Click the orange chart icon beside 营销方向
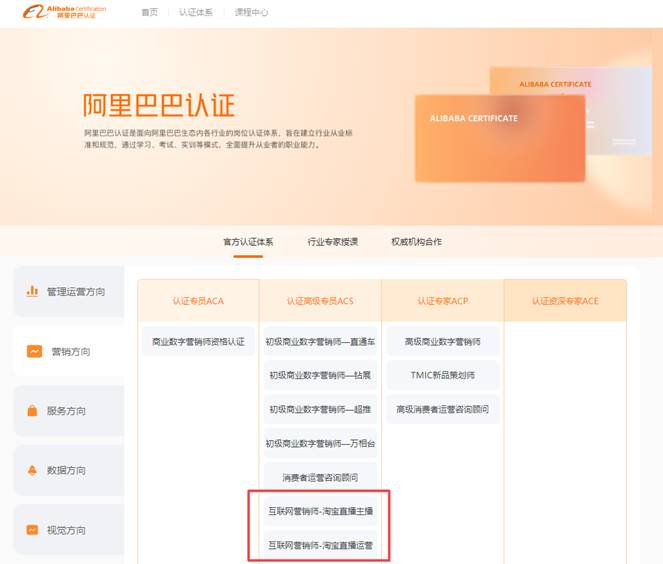This screenshot has width=663, height=564. coord(34,351)
